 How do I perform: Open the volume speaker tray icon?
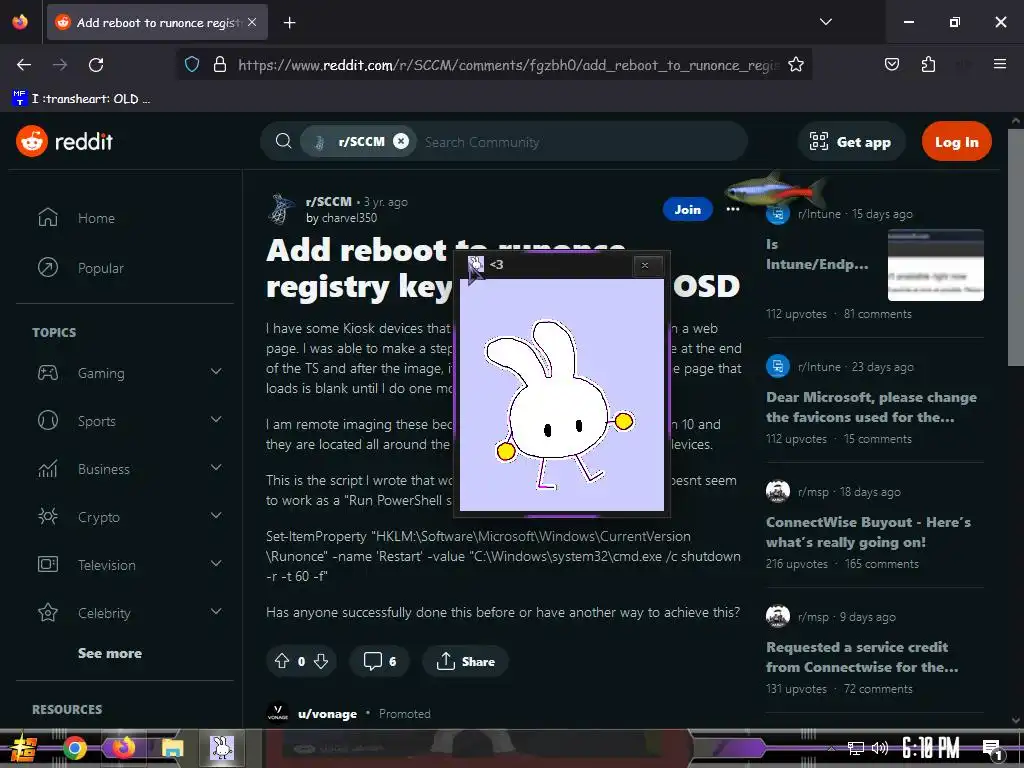[x=880, y=748]
